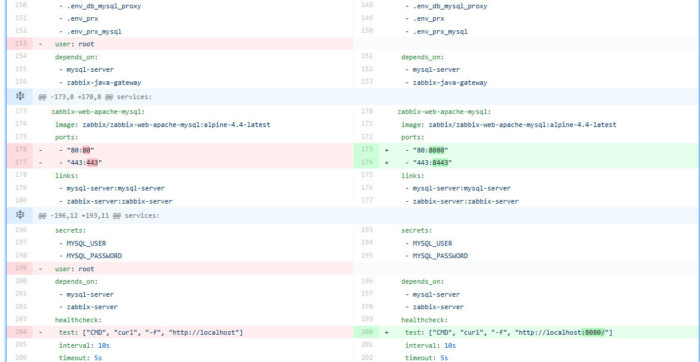The width and height of the screenshot is (700, 362).
Task: Click line number 200 beside added test line
Action: coord(367,332)
